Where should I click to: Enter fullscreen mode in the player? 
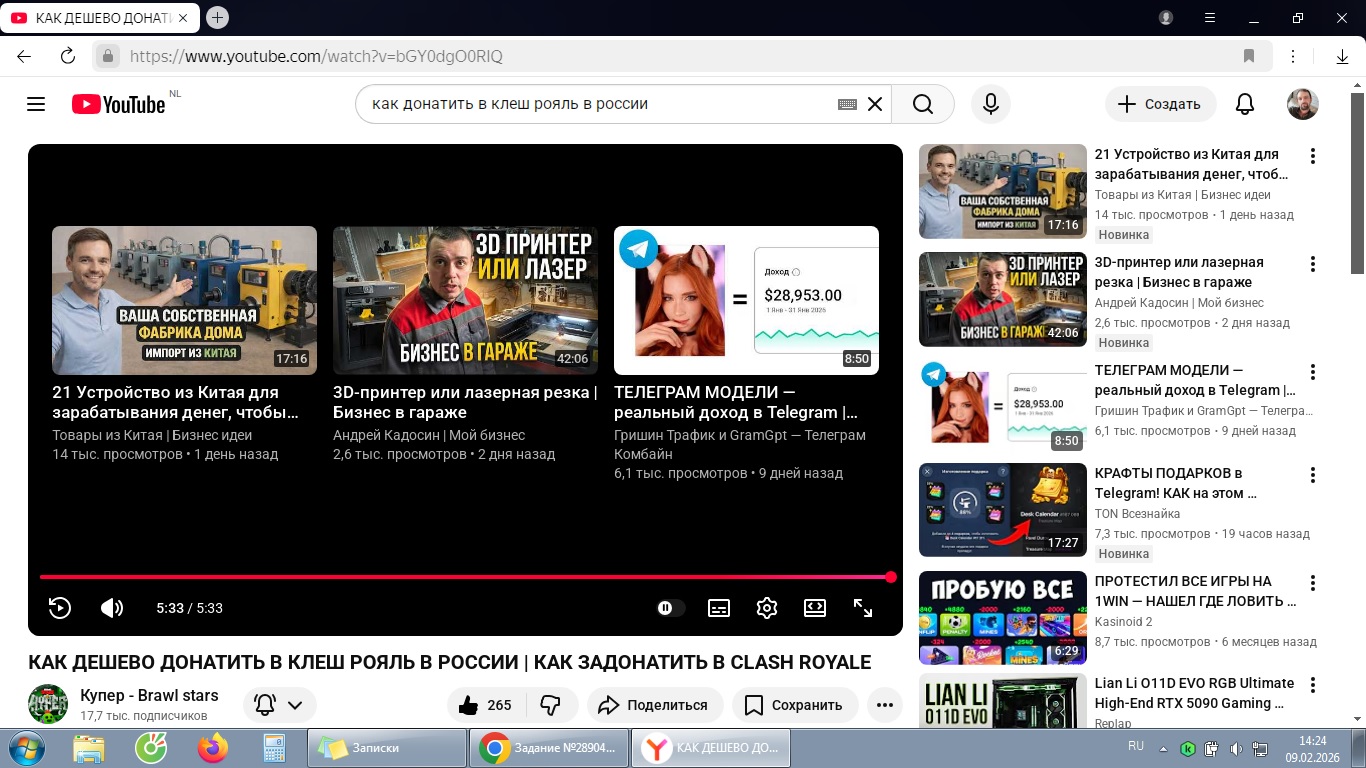(x=862, y=608)
